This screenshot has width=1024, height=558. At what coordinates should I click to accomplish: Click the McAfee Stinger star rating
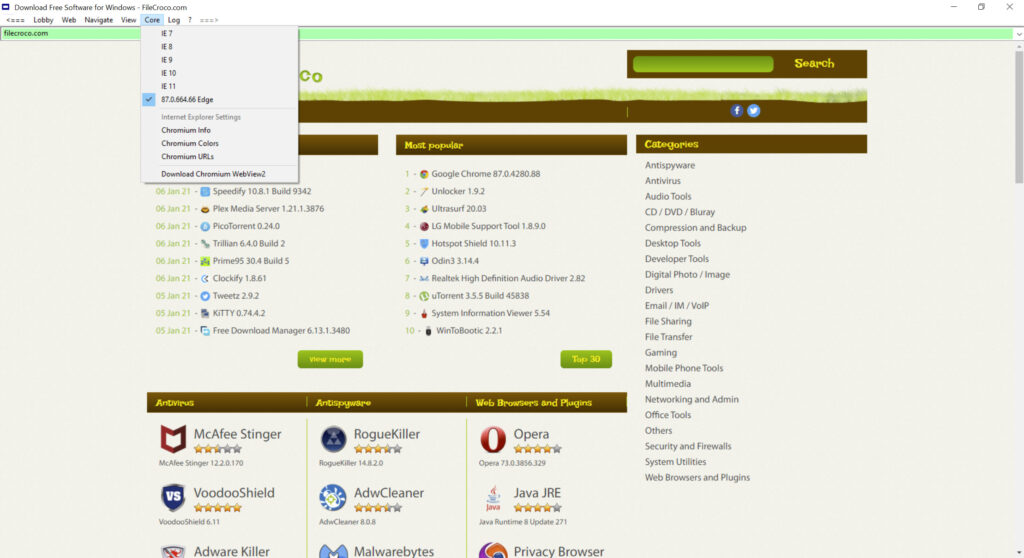pos(218,449)
